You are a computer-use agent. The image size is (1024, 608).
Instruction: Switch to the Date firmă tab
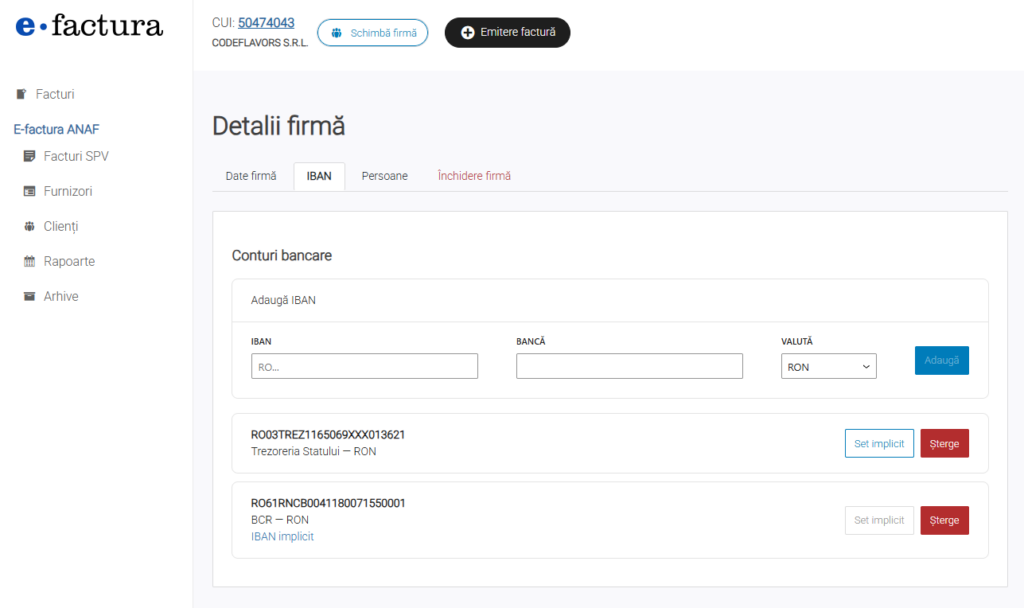(251, 176)
